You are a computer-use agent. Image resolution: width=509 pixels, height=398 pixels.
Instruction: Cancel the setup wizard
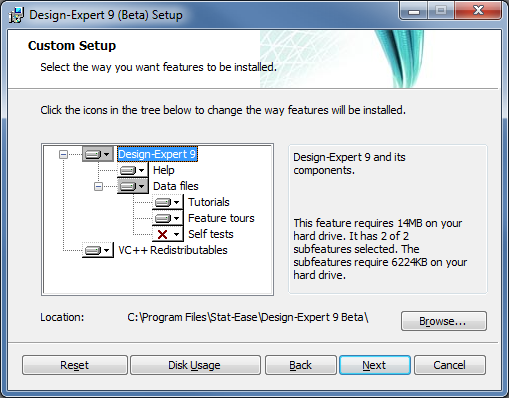[450, 365]
